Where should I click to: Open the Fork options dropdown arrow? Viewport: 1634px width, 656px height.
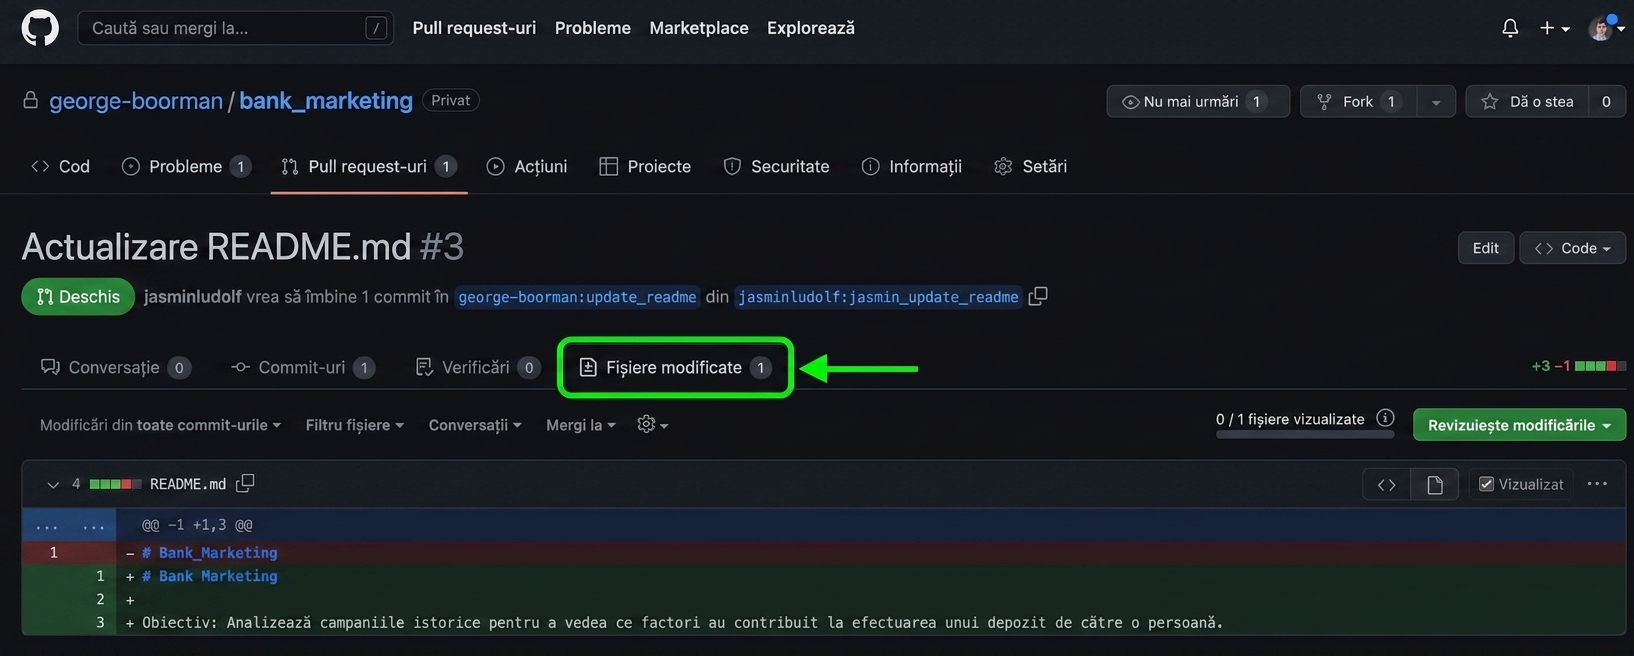point(1435,101)
